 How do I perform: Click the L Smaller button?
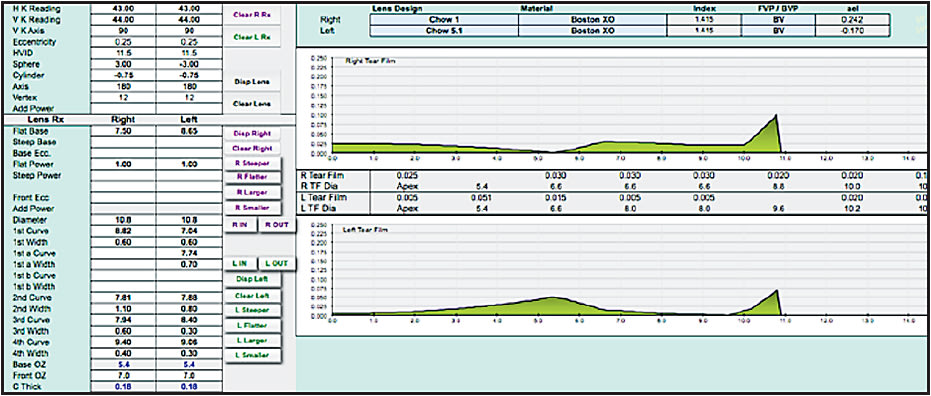tap(252, 355)
